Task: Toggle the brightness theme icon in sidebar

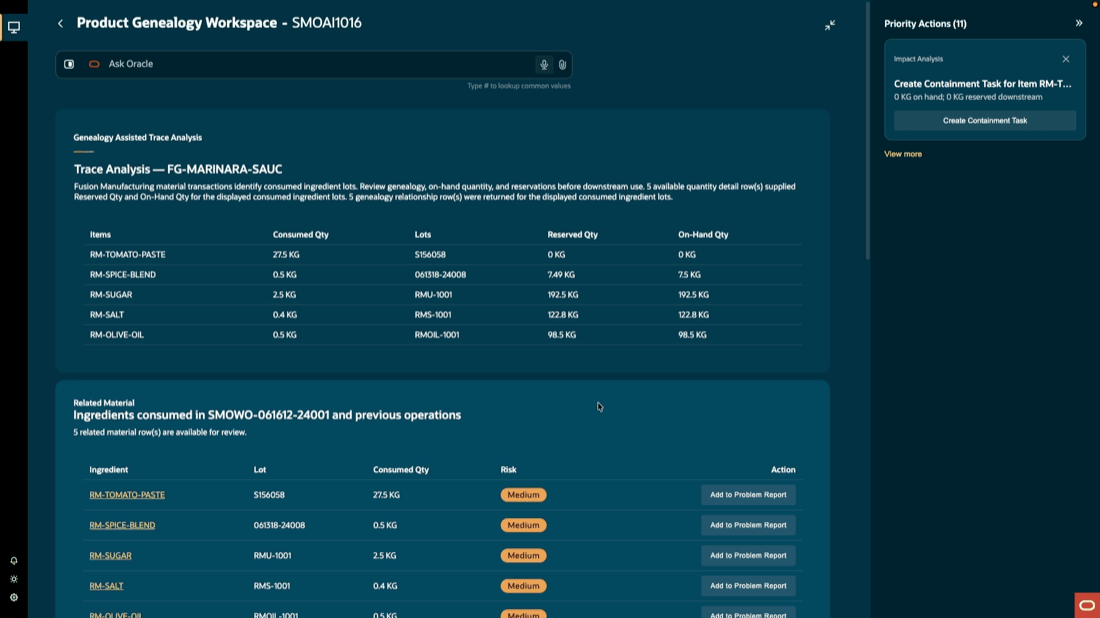Action: 14,579
